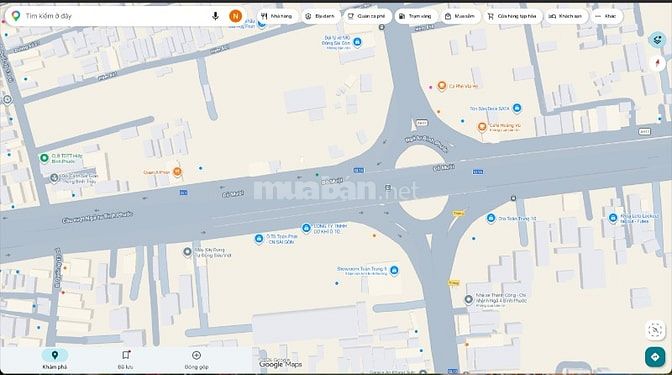Select the 'Cà Phê Vũ Hi' cafe pin
Viewport: 672px width, 375px height.
coord(442,86)
